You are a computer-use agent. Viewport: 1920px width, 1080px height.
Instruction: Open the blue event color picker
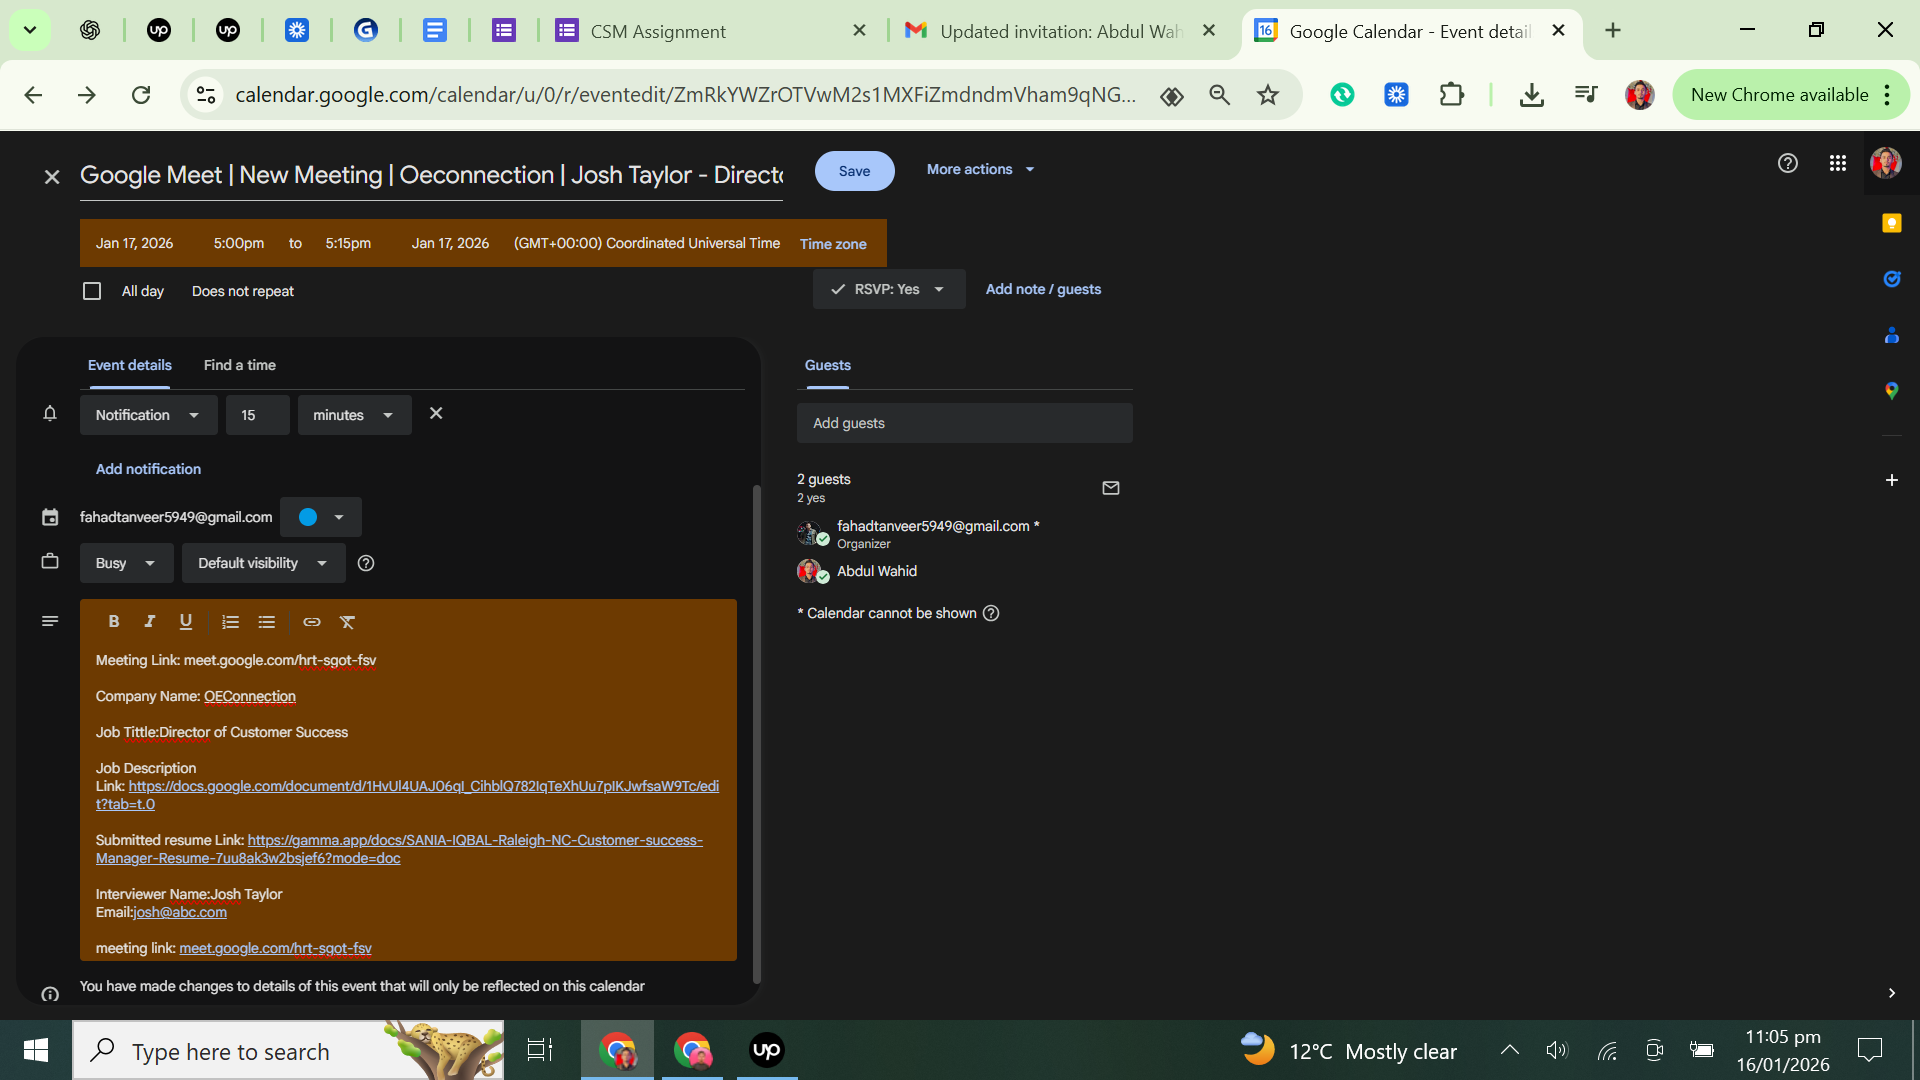coord(321,517)
